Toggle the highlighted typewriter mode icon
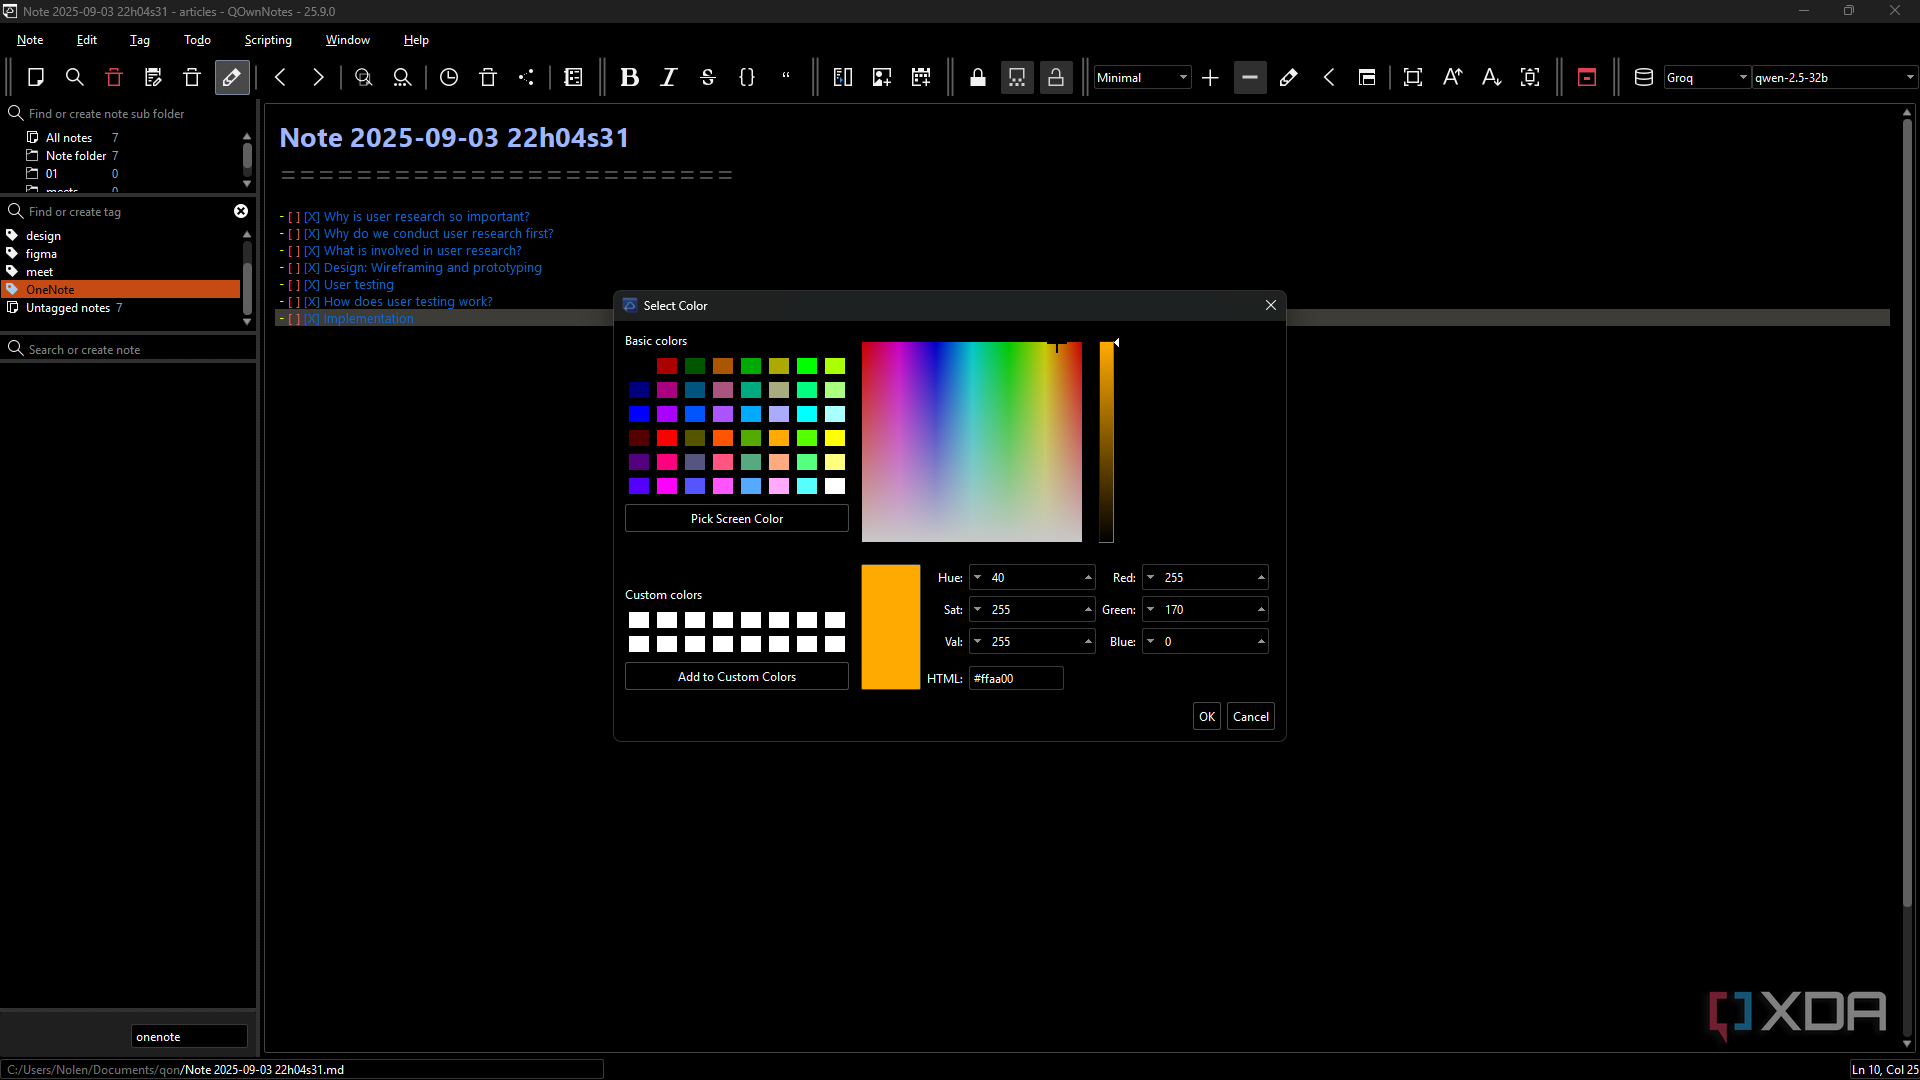 1017,77
